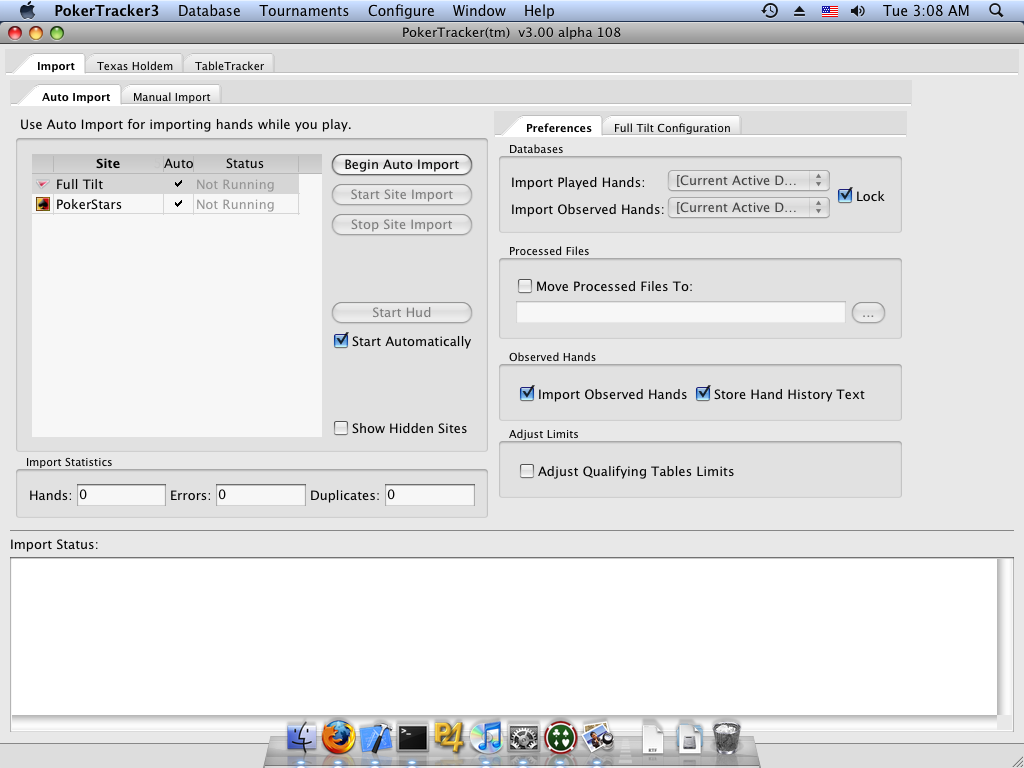Launch the P4 app from the dock
The height and width of the screenshot is (768, 1024).
[449, 737]
